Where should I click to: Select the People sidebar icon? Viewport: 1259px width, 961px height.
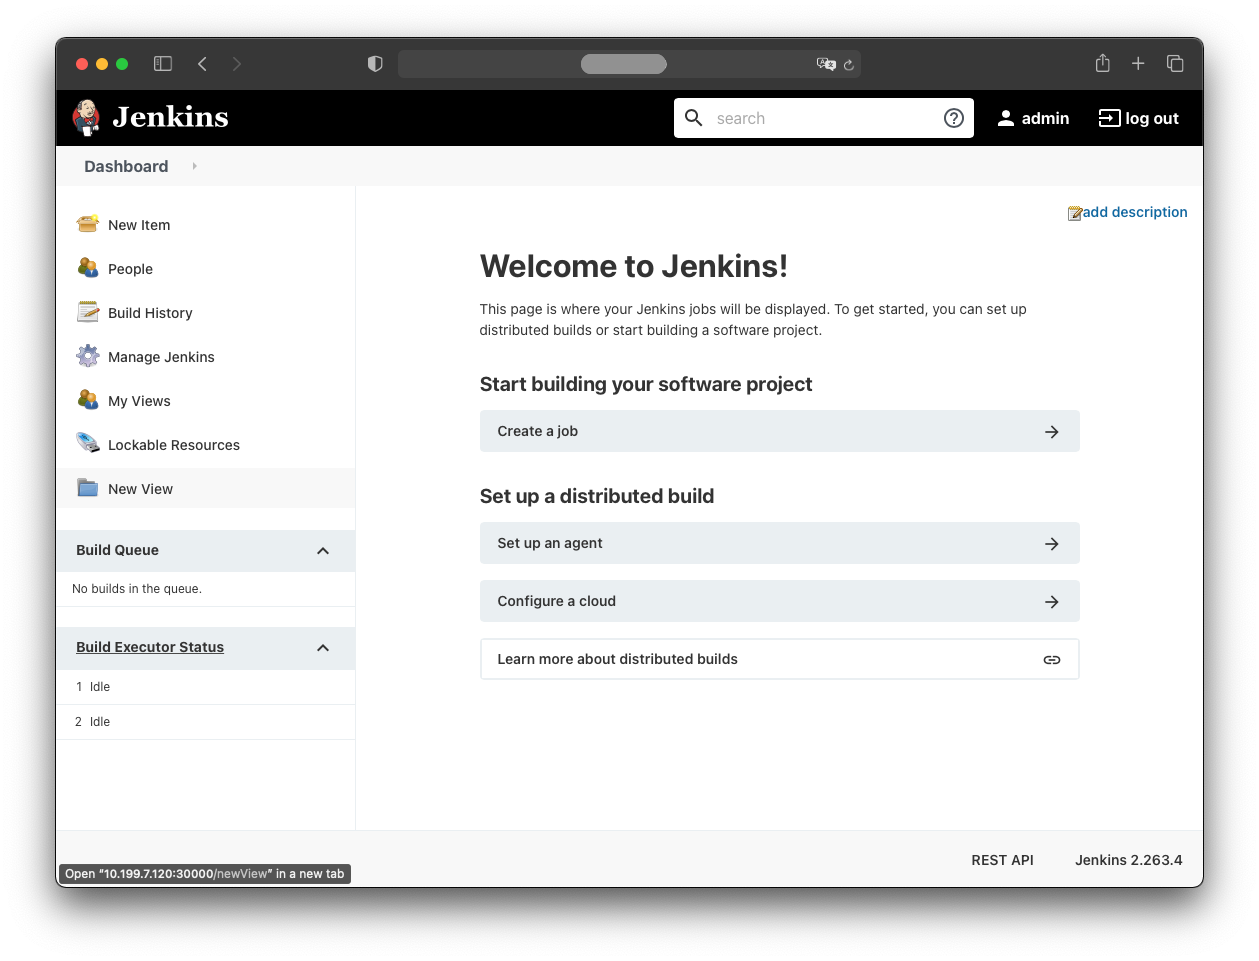coord(88,268)
